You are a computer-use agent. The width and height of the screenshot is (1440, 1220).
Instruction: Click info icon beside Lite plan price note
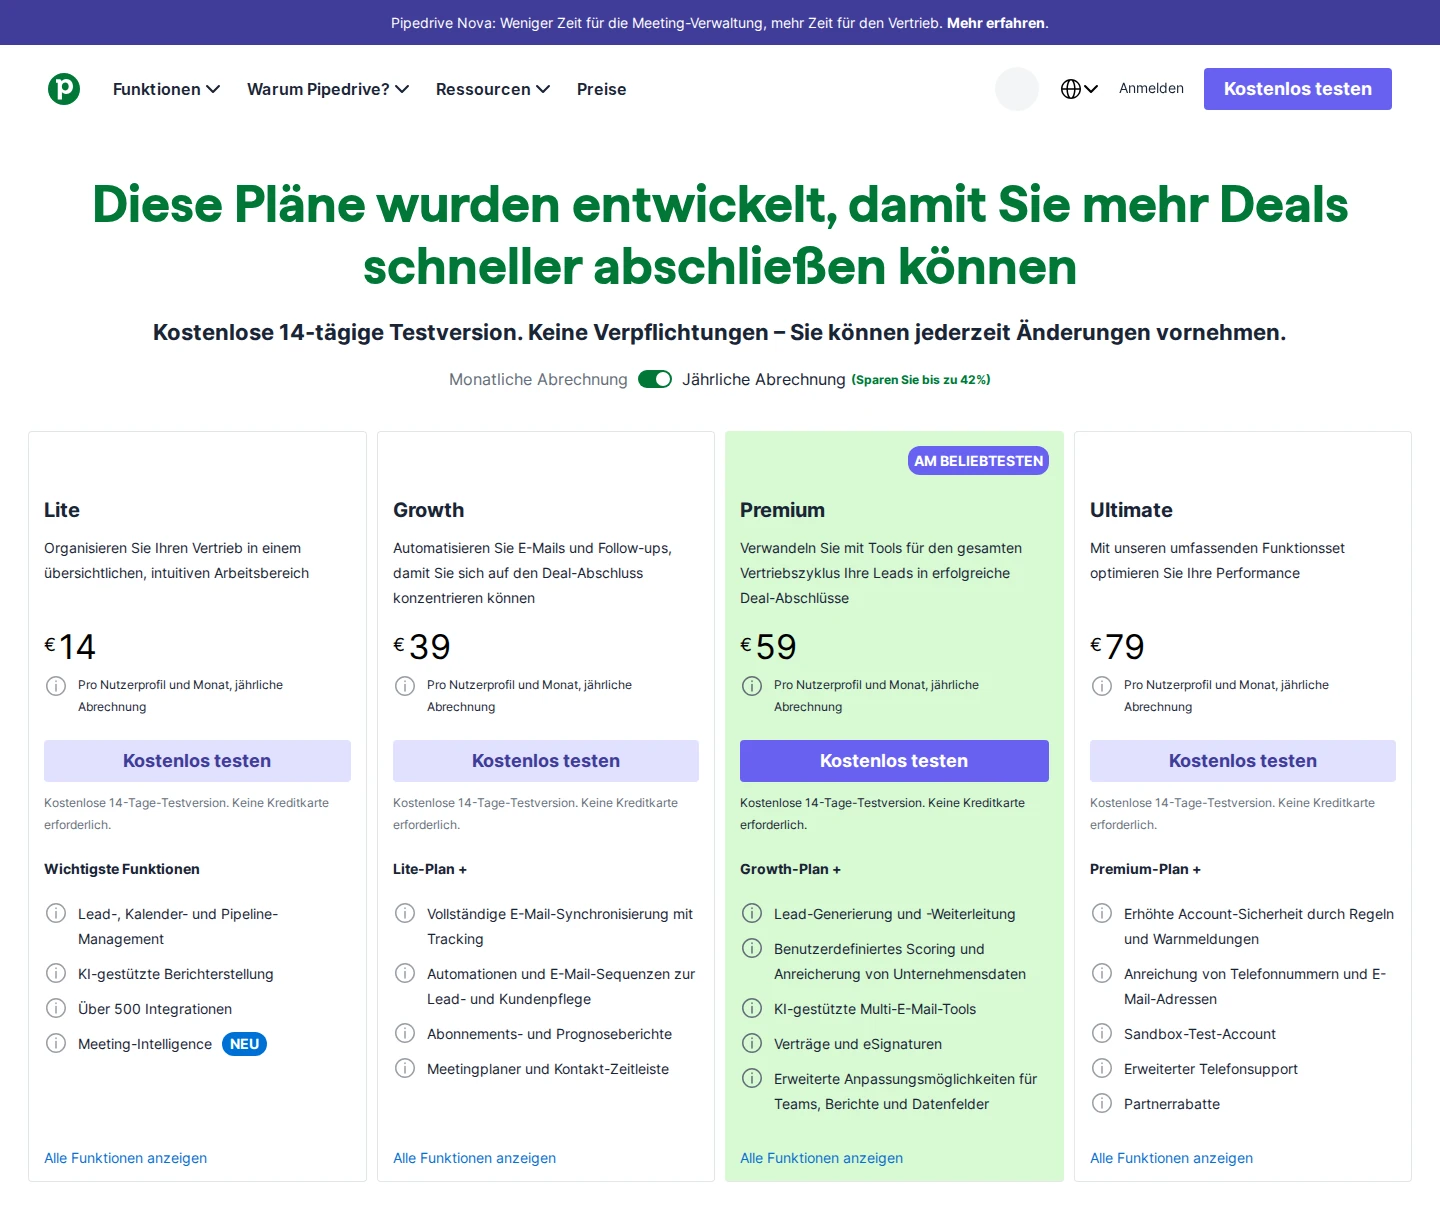tap(56, 686)
